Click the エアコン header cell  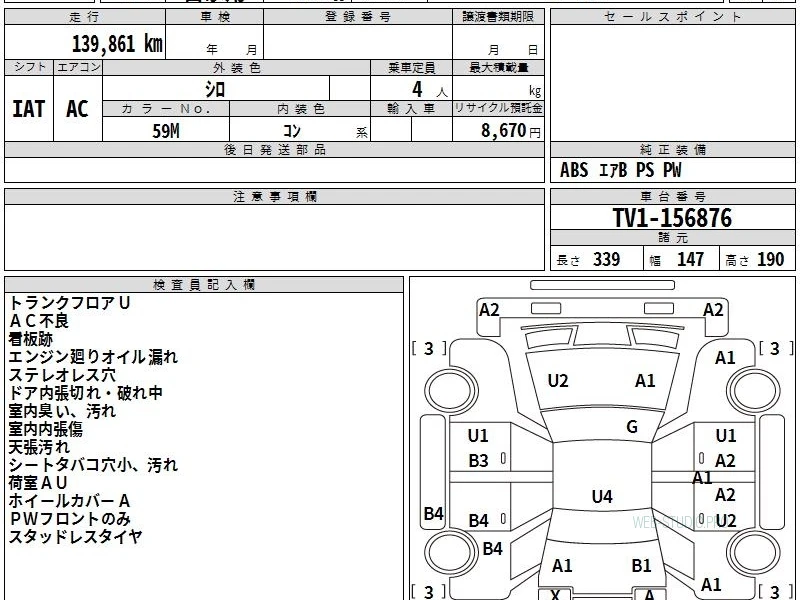78,67
